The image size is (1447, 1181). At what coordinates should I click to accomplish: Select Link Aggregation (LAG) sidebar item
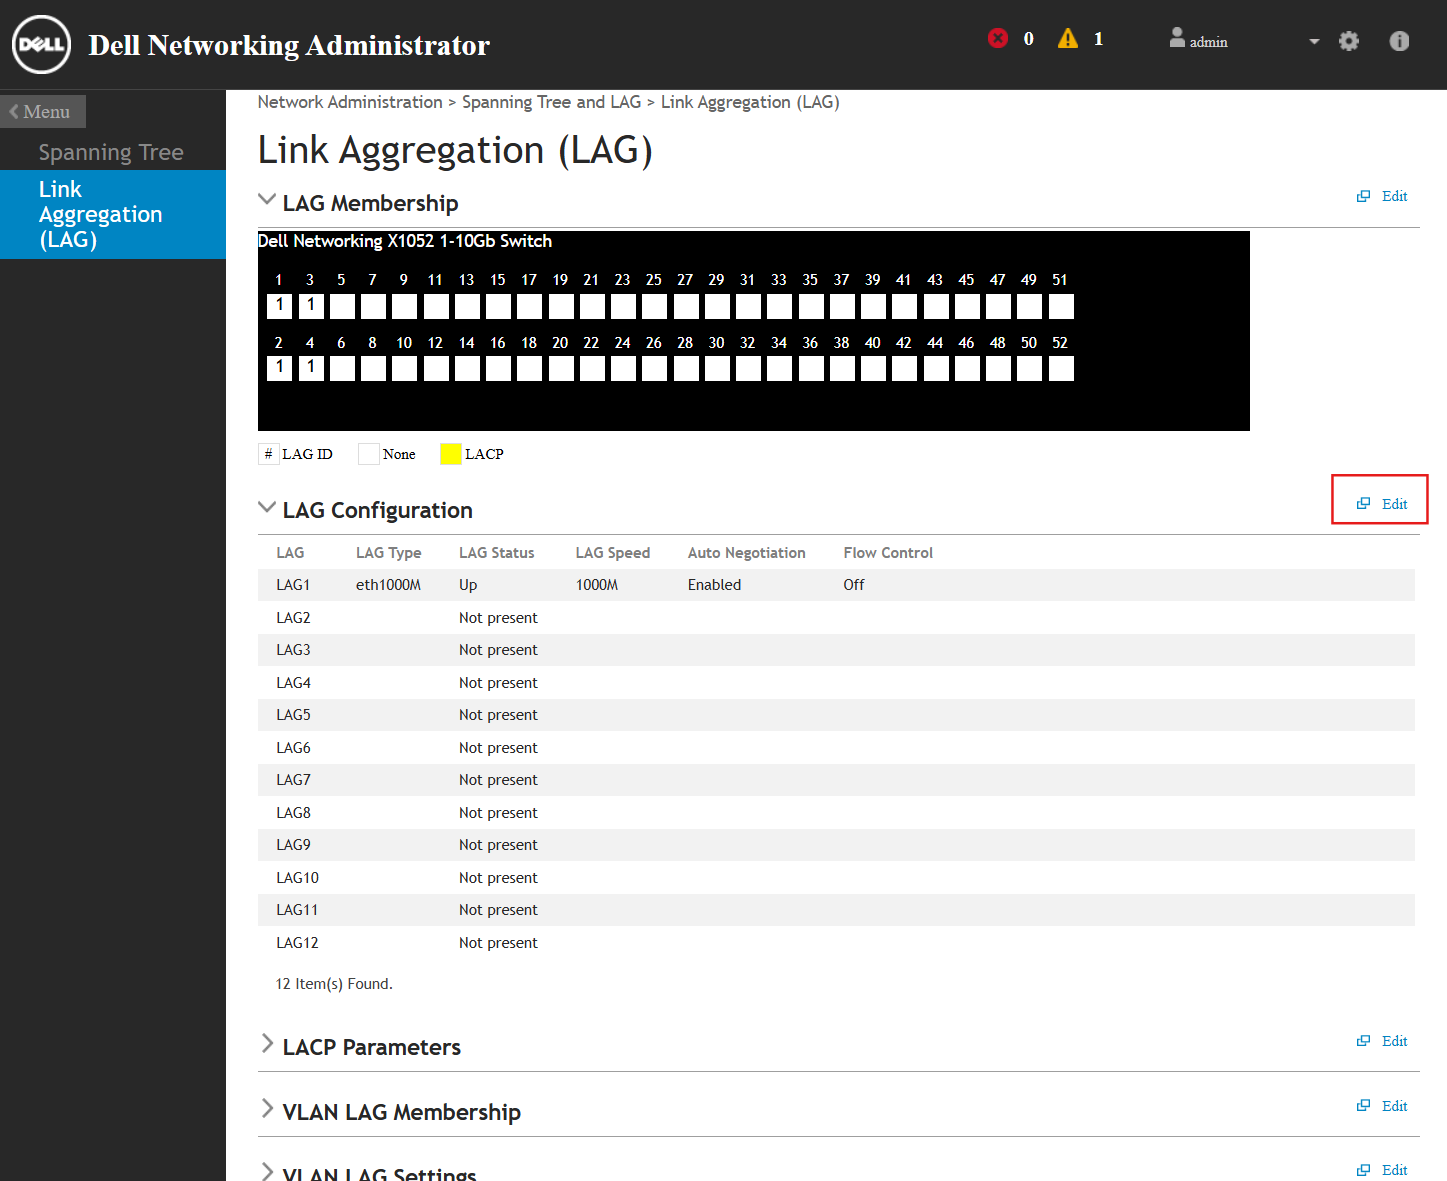(x=113, y=214)
